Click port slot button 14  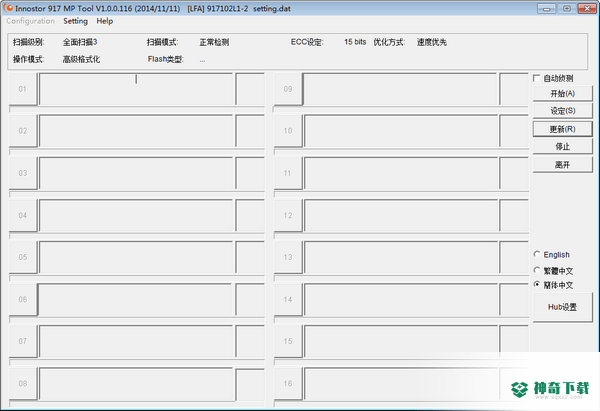[288, 299]
